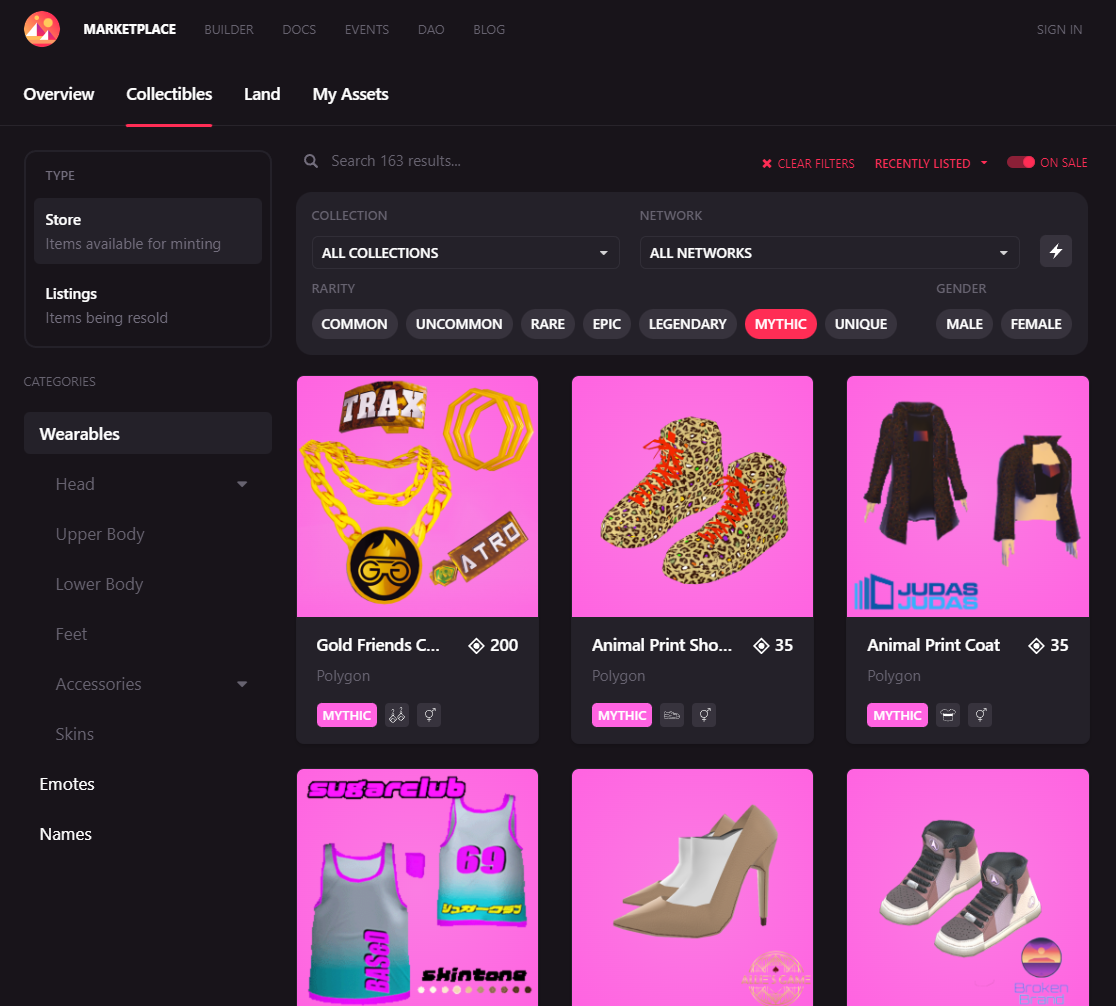Image resolution: width=1116 pixels, height=1006 pixels.
Task: Toggle the On Sale switch
Action: [1021, 162]
